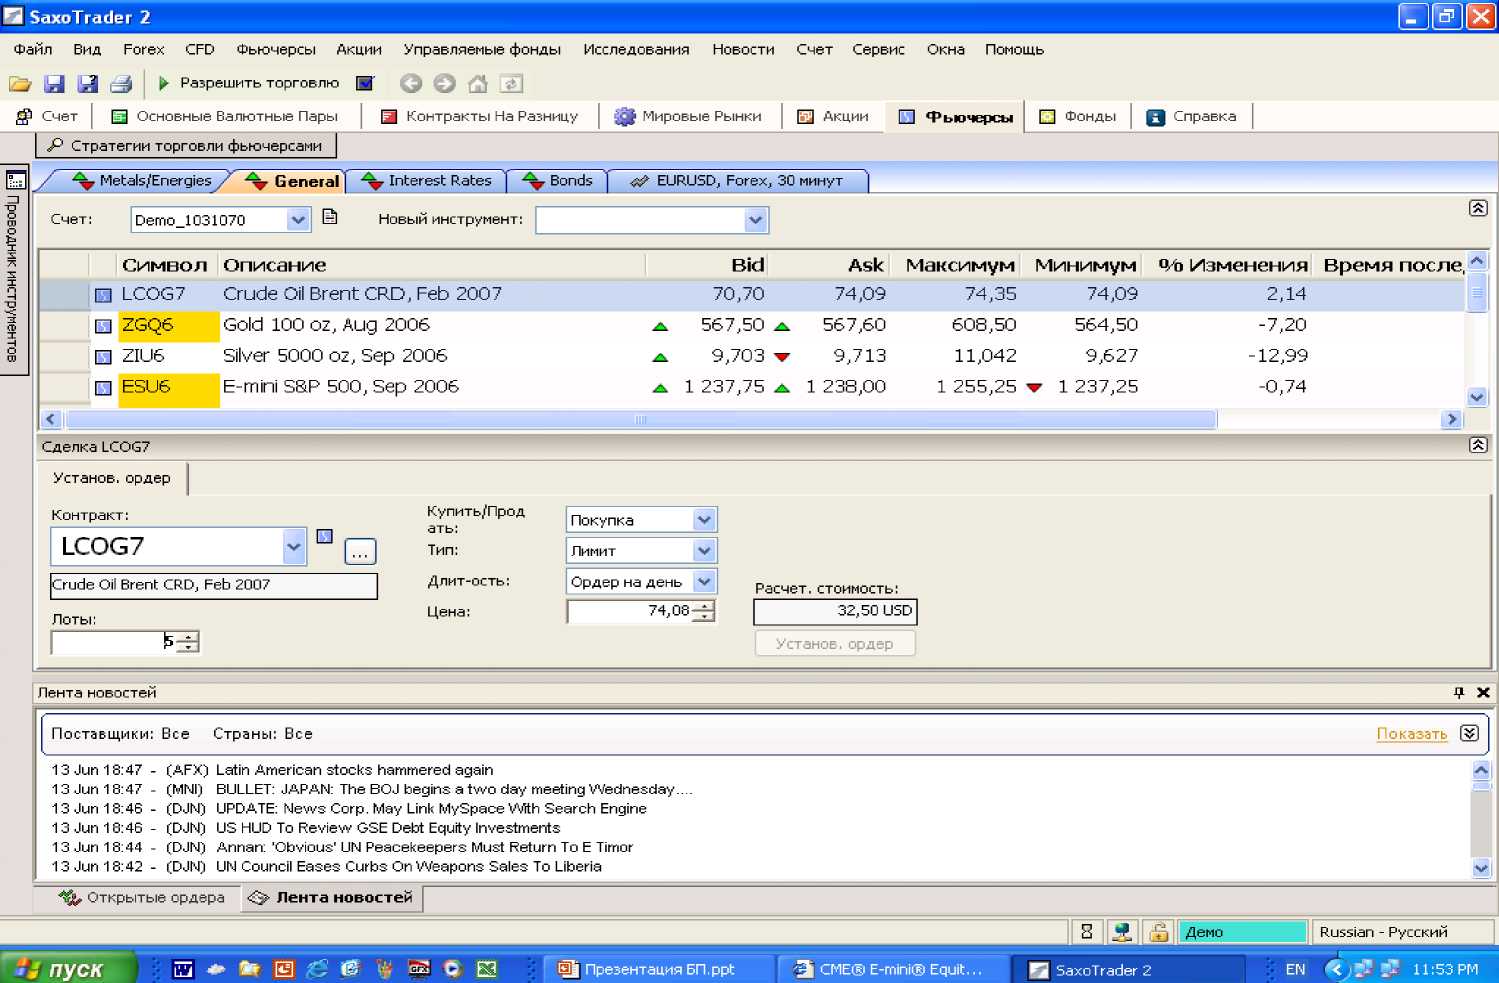This screenshot has width=1499, height=983.
Task: Switch to the Interest Rates tab
Action: point(427,181)
